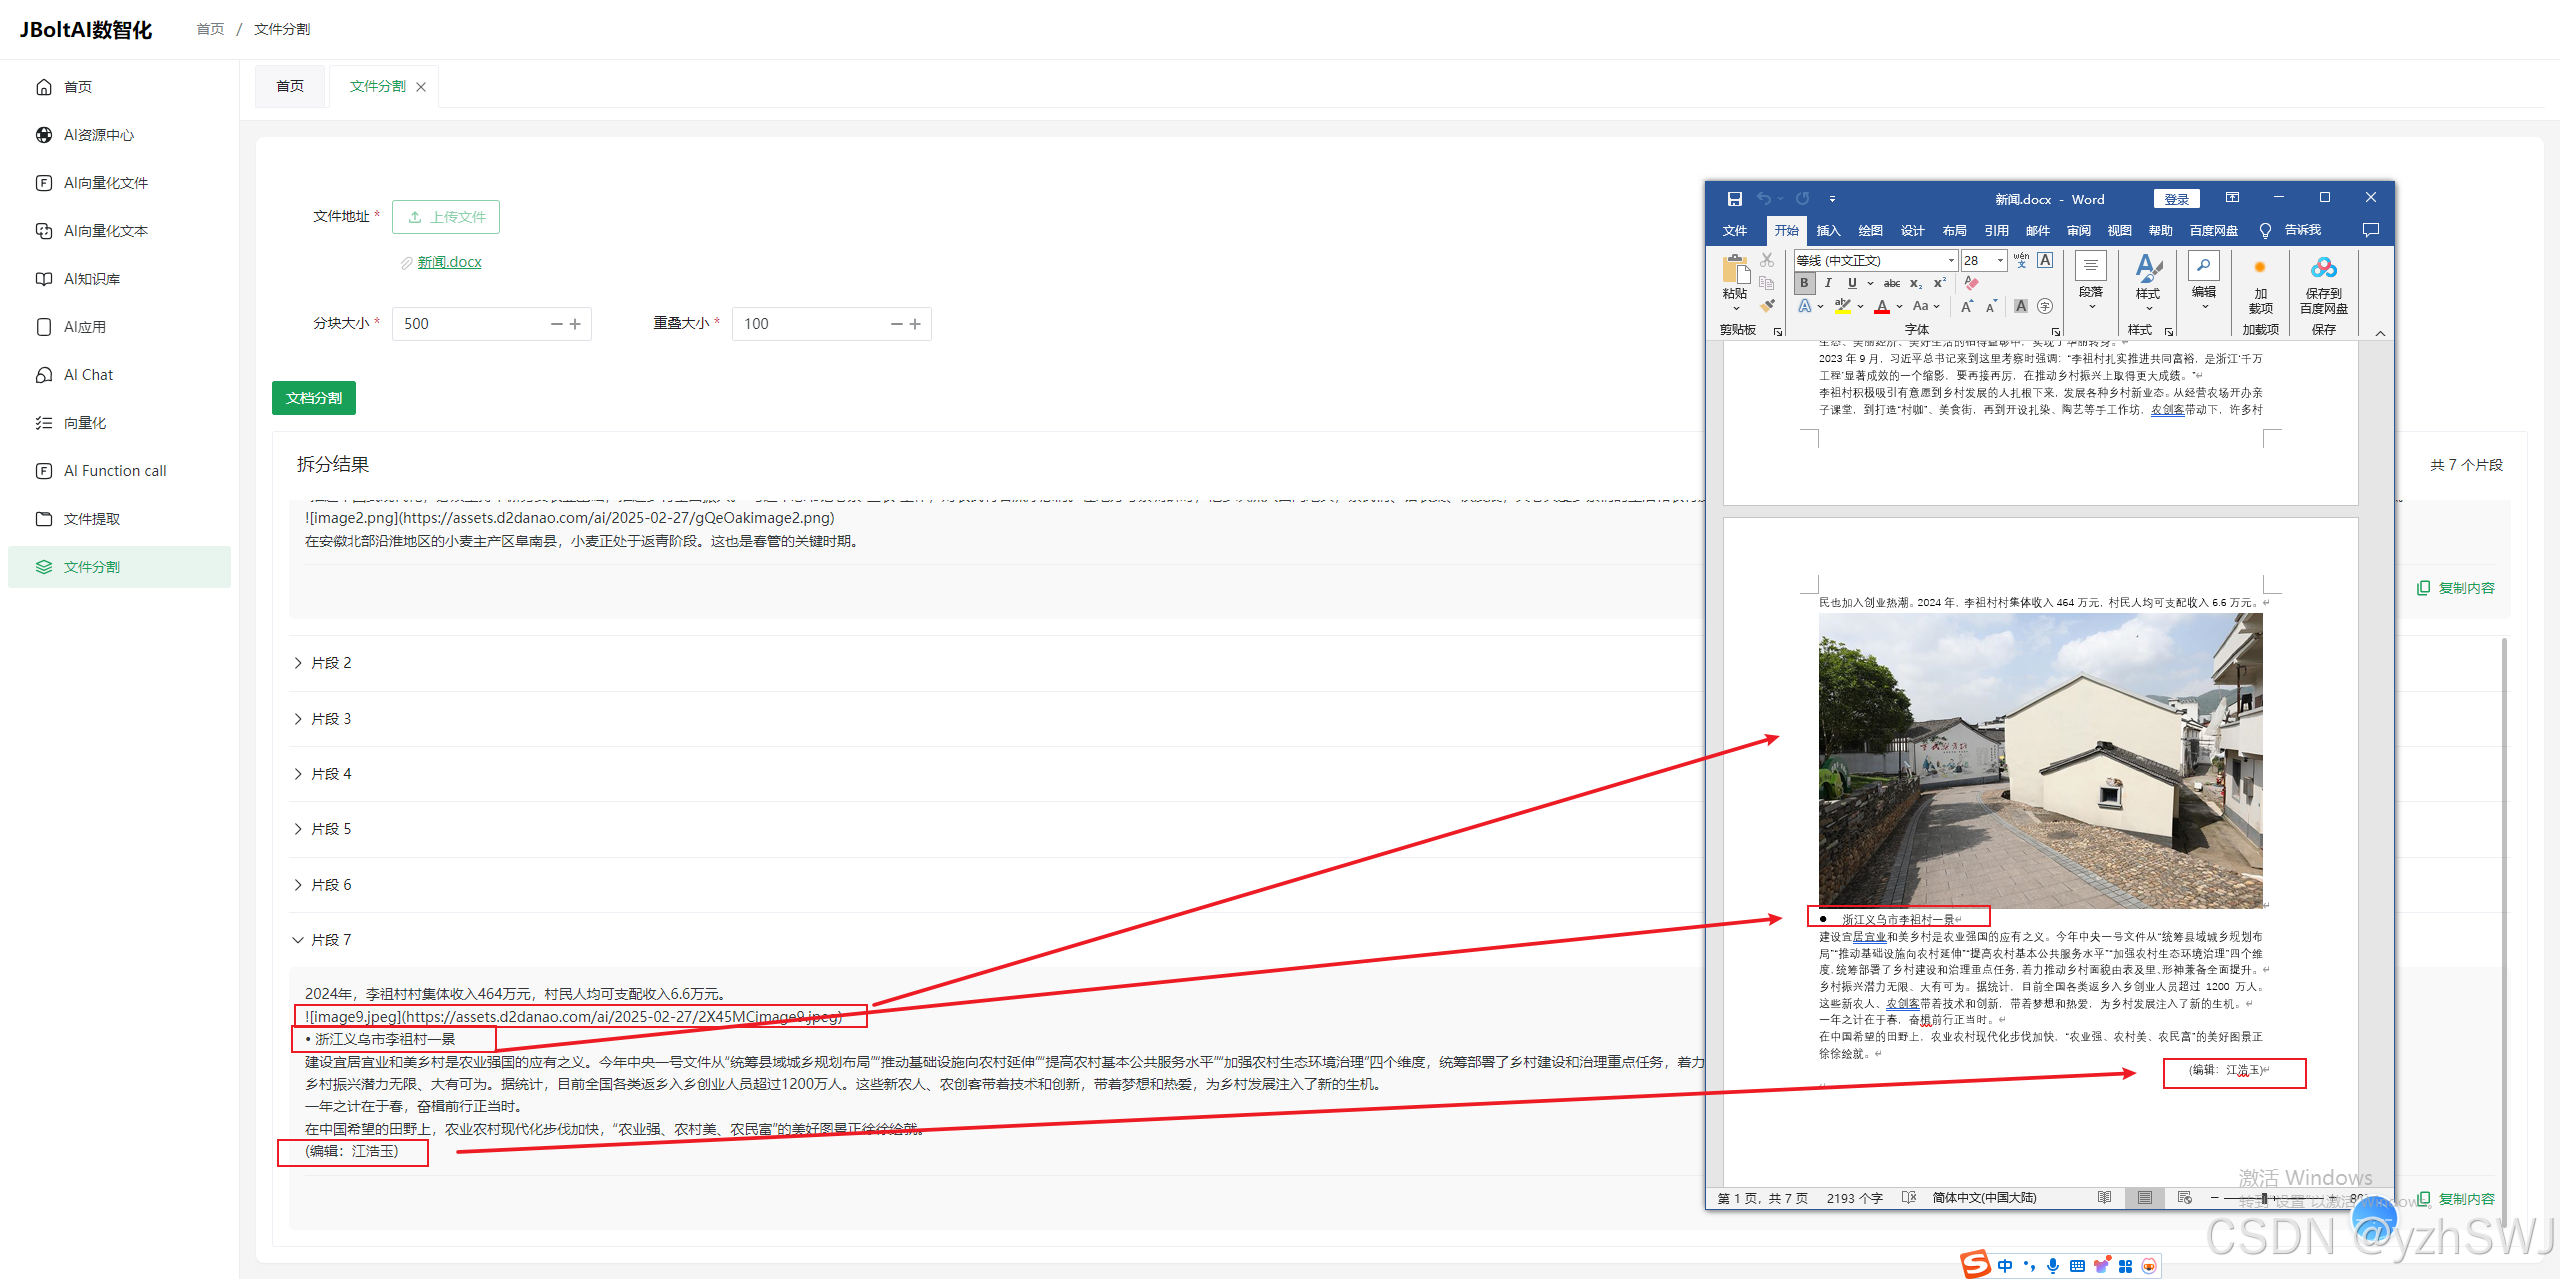This screenshot has width=2560, height=1279.
Task: Click the Grow Font size icon
Action: 1966,307
